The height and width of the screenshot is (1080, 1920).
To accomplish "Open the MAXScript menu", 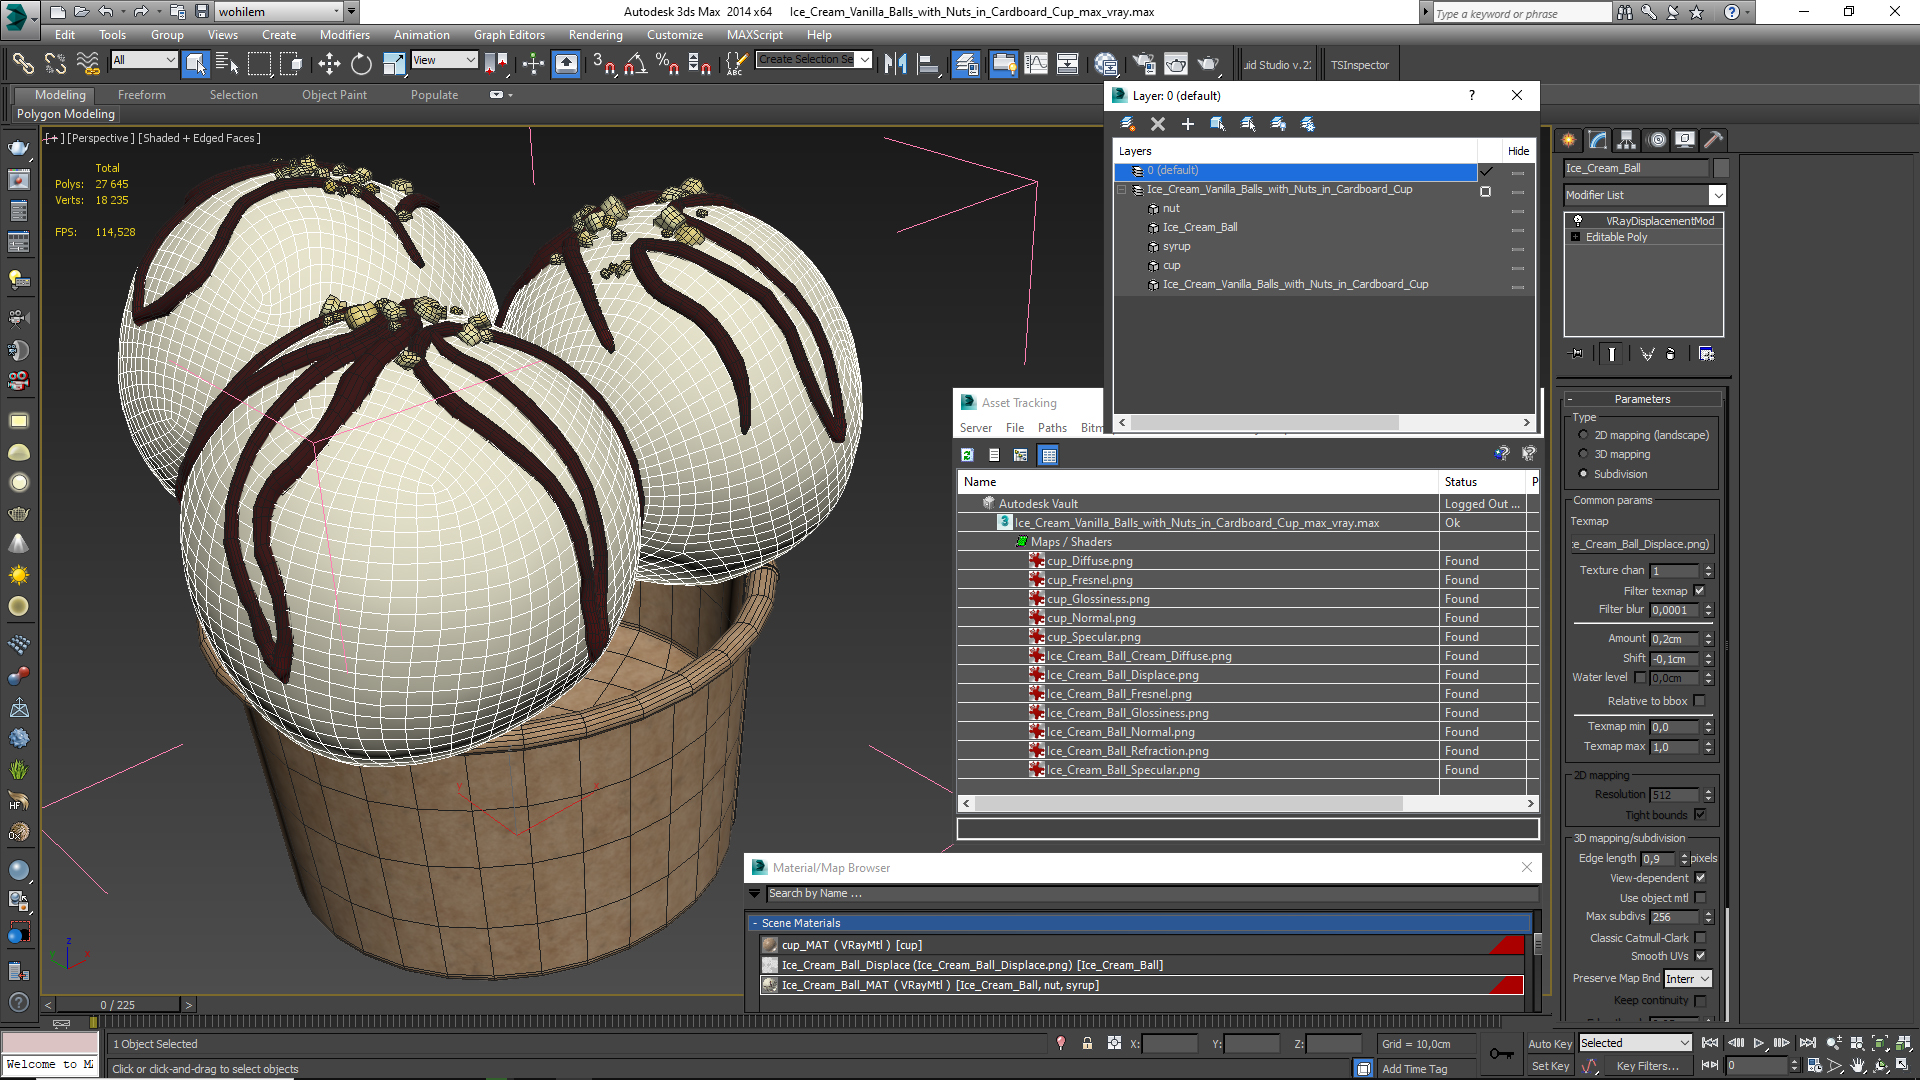I will 754,35.
